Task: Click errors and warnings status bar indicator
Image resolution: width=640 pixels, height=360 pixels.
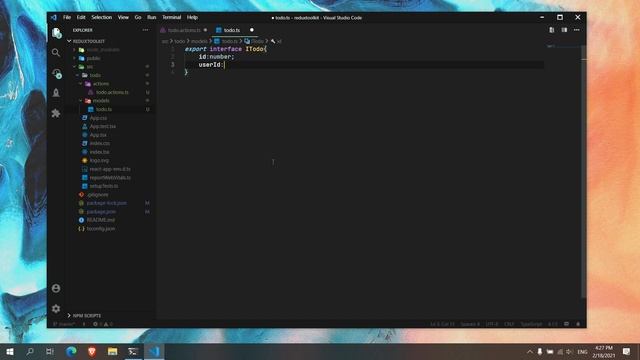Action: tap(102, 324)
